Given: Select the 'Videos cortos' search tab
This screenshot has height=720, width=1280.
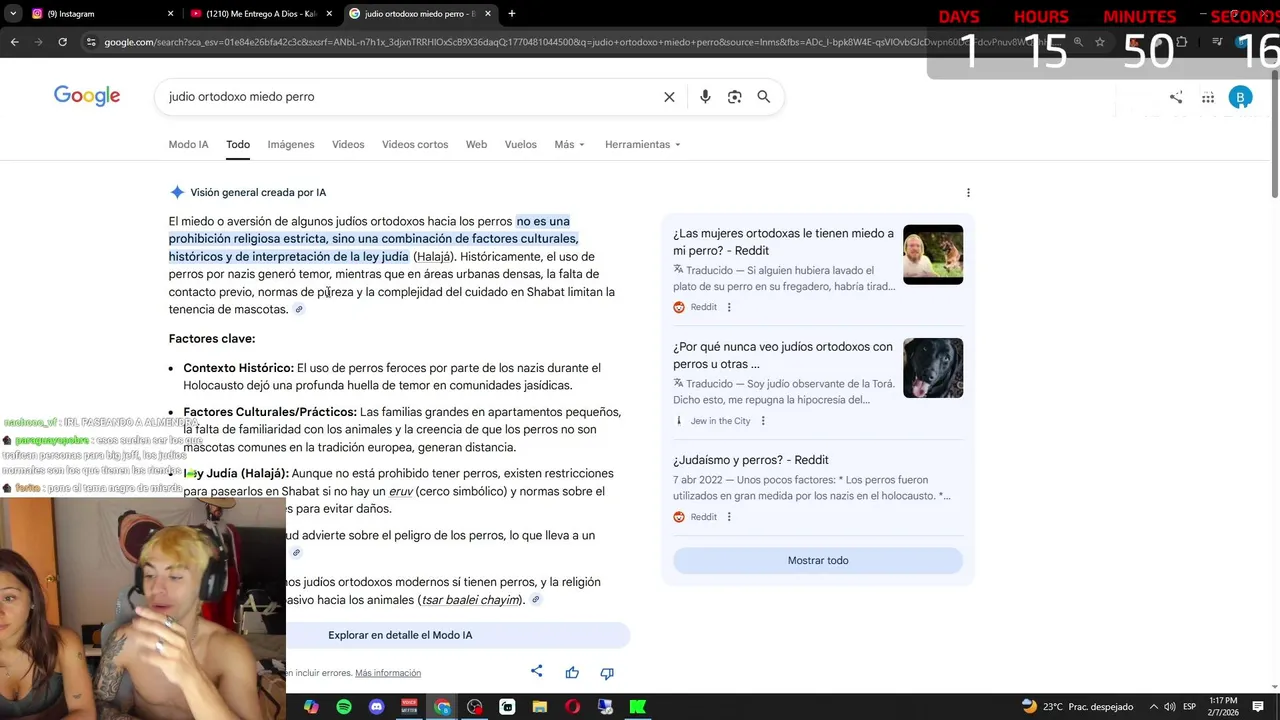Looking at the screenshot, I should (x=415, y=145).
